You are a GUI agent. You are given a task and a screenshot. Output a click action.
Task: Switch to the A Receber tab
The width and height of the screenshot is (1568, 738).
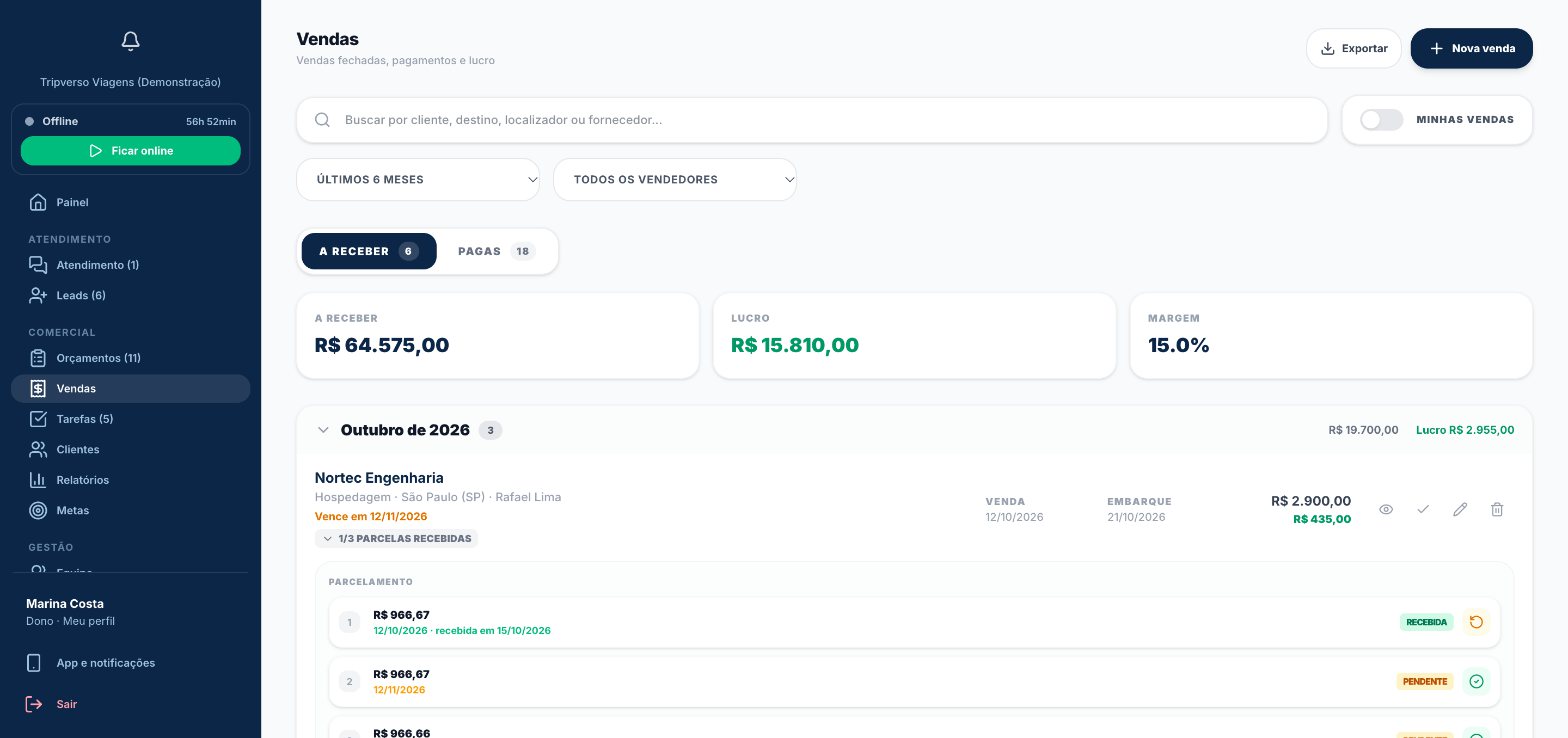[x=369, y=251]
